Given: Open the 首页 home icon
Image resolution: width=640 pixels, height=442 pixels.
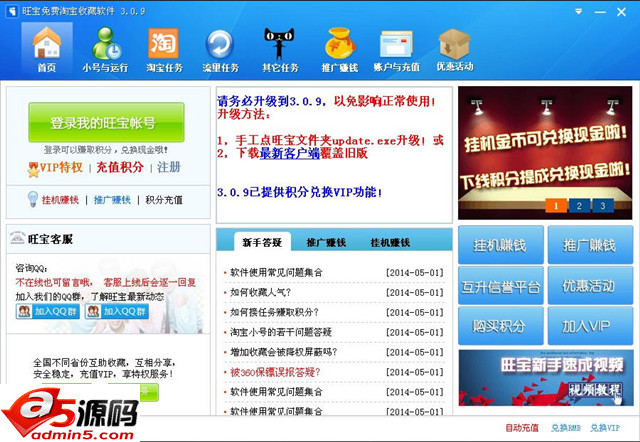Looking at the screenshot, I should (47, 50).
